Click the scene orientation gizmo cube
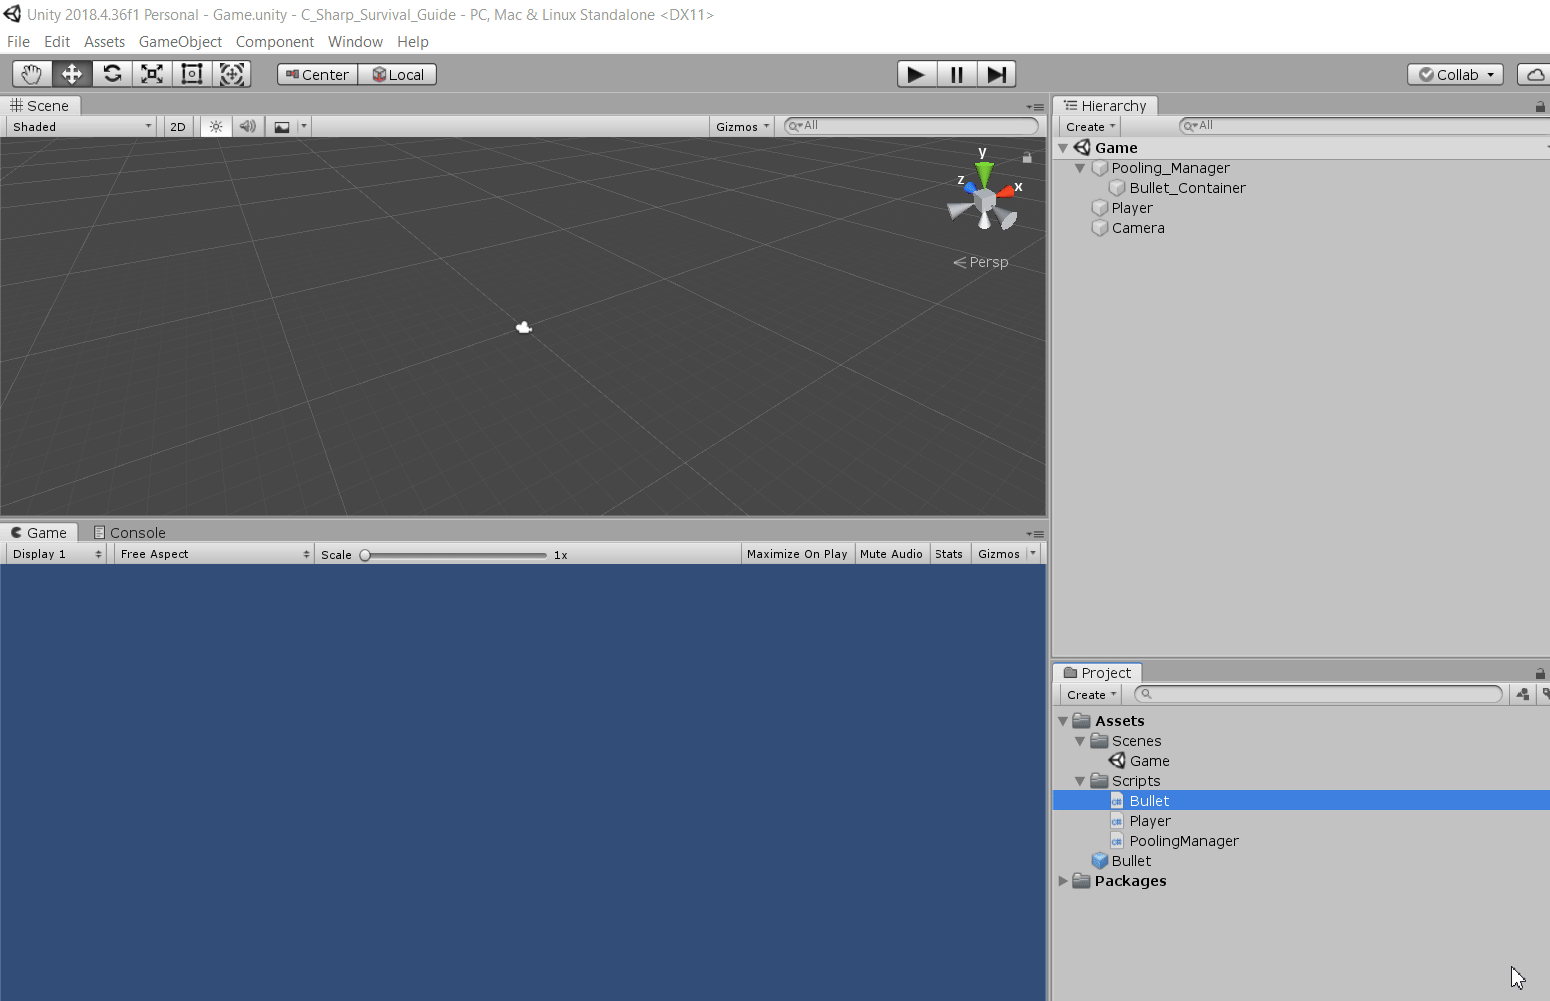This screenshot has height=1001, width=1550. (x=985, y=201)
